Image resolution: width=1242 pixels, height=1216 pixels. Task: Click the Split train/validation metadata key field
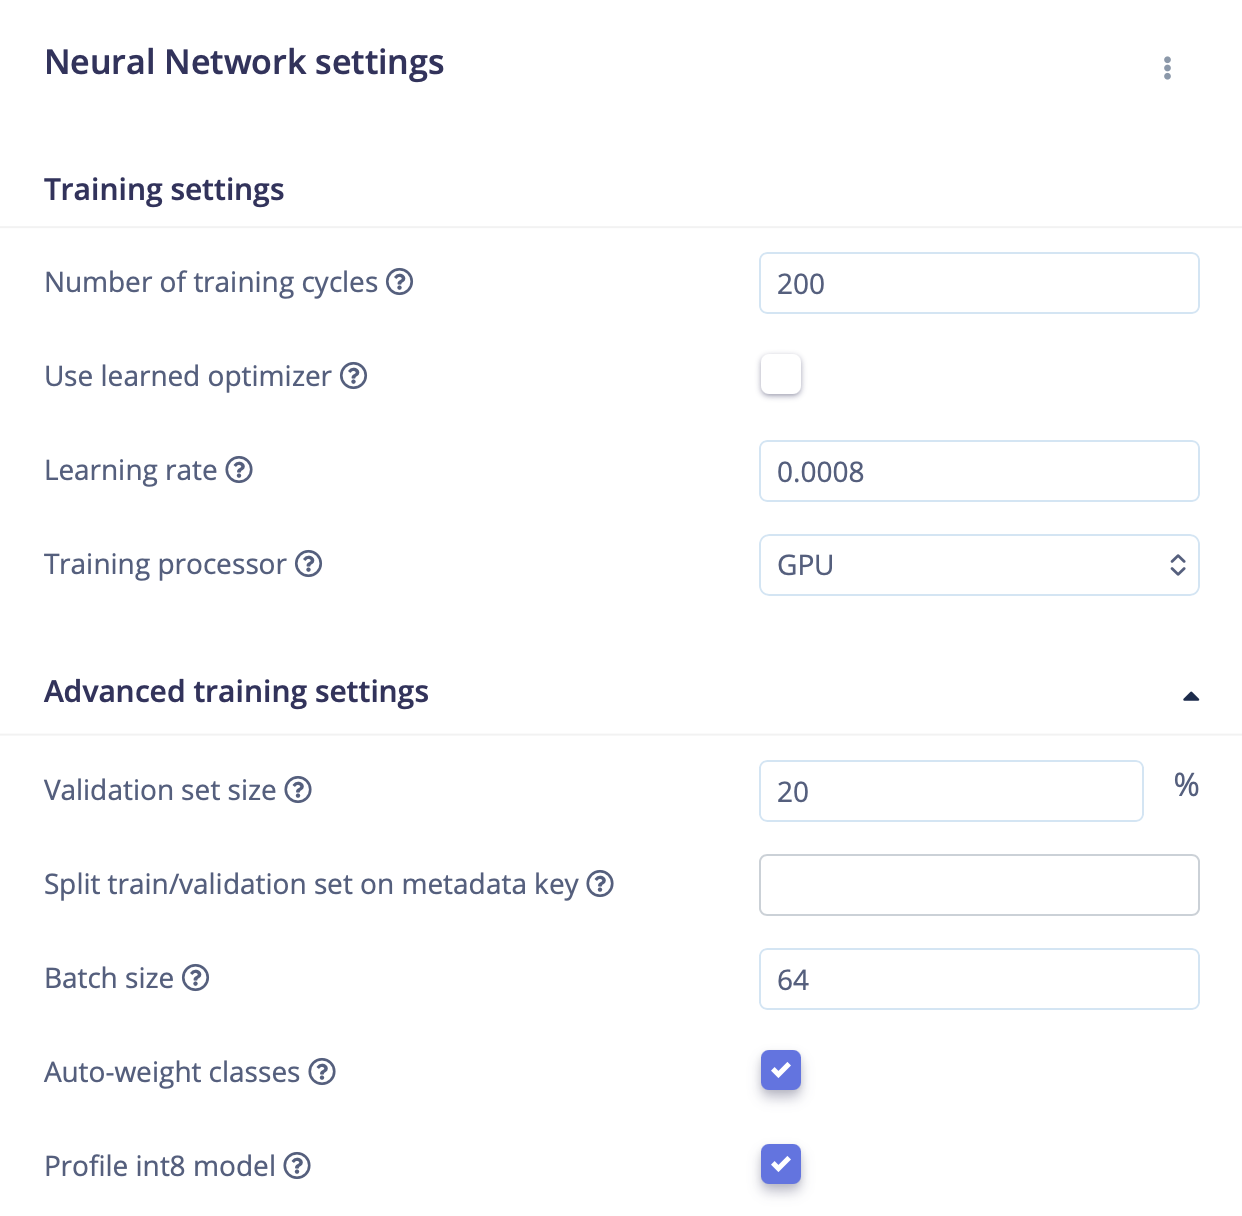[978, 885]
